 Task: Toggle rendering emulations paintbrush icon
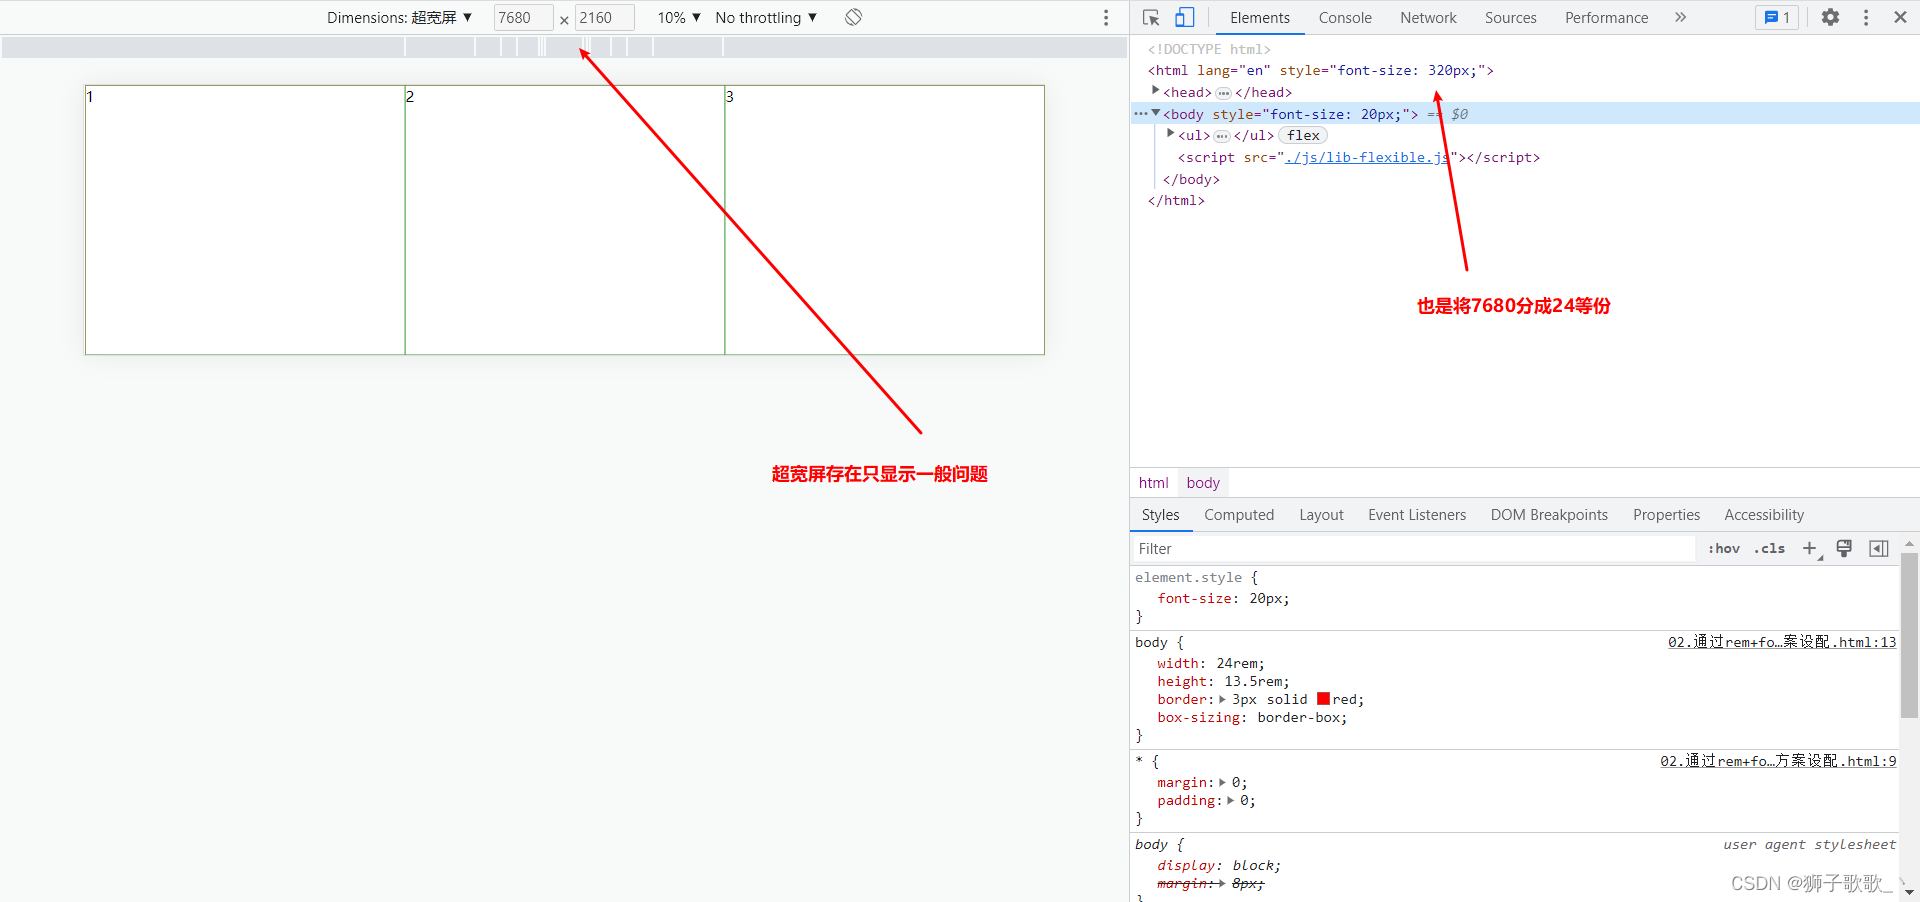[x=1845, y=548]
